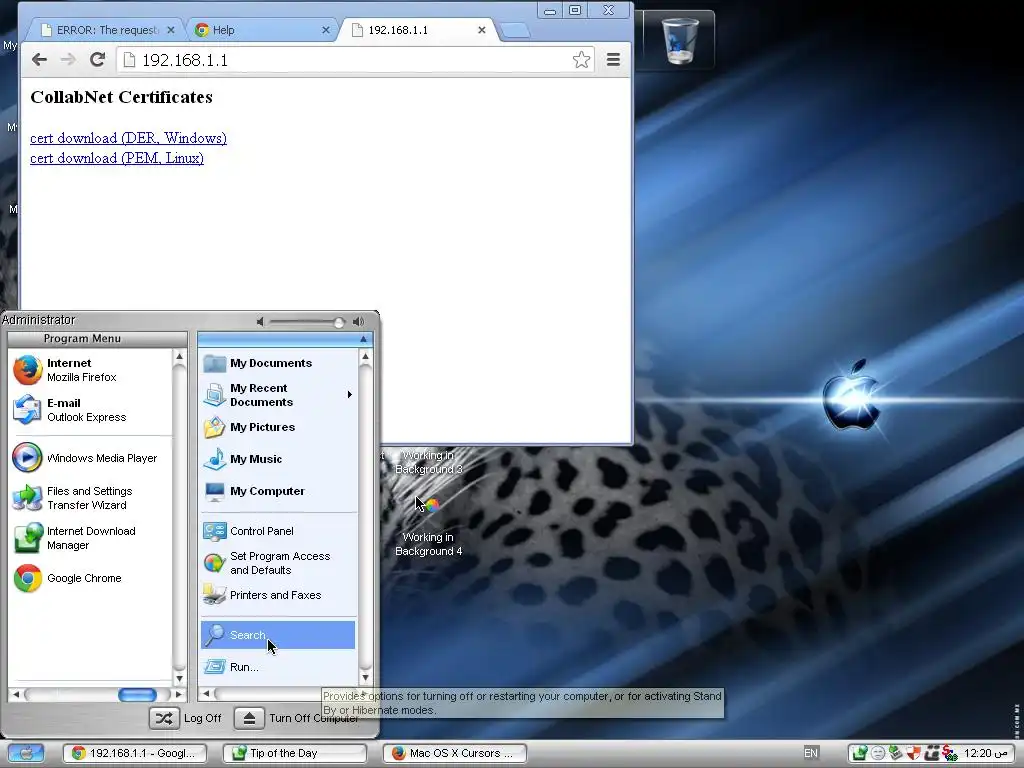Go back with Chrome's back arrow
Screen dimensions: 1024x768
39,59
